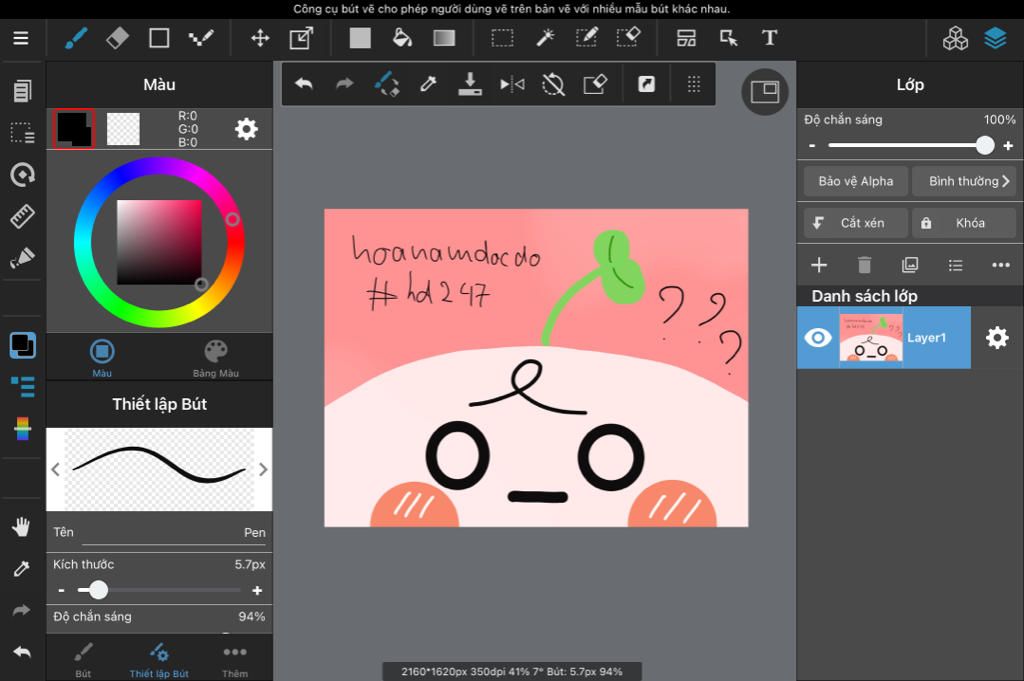Select the rectangular Selection tool
The height and width of the screenshot is (681, 1024).
(x=502, y=38)
